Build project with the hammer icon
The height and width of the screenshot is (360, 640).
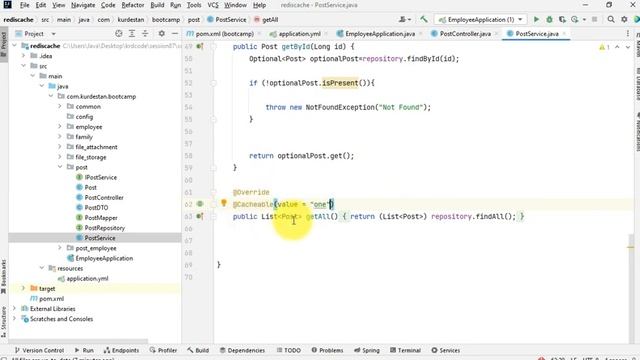[x=424, y=19]
